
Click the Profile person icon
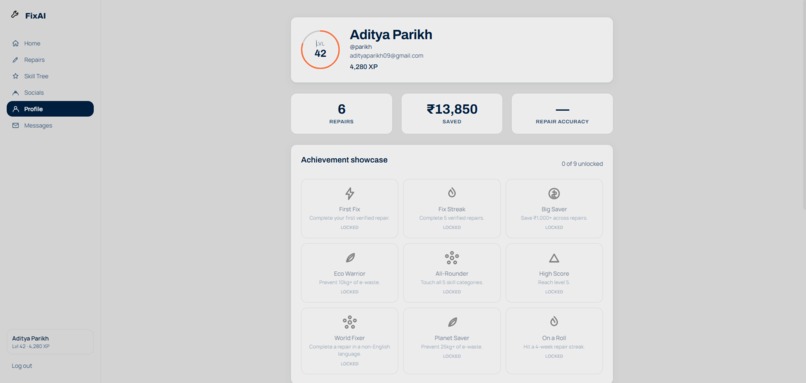click(x=15, y=109)
